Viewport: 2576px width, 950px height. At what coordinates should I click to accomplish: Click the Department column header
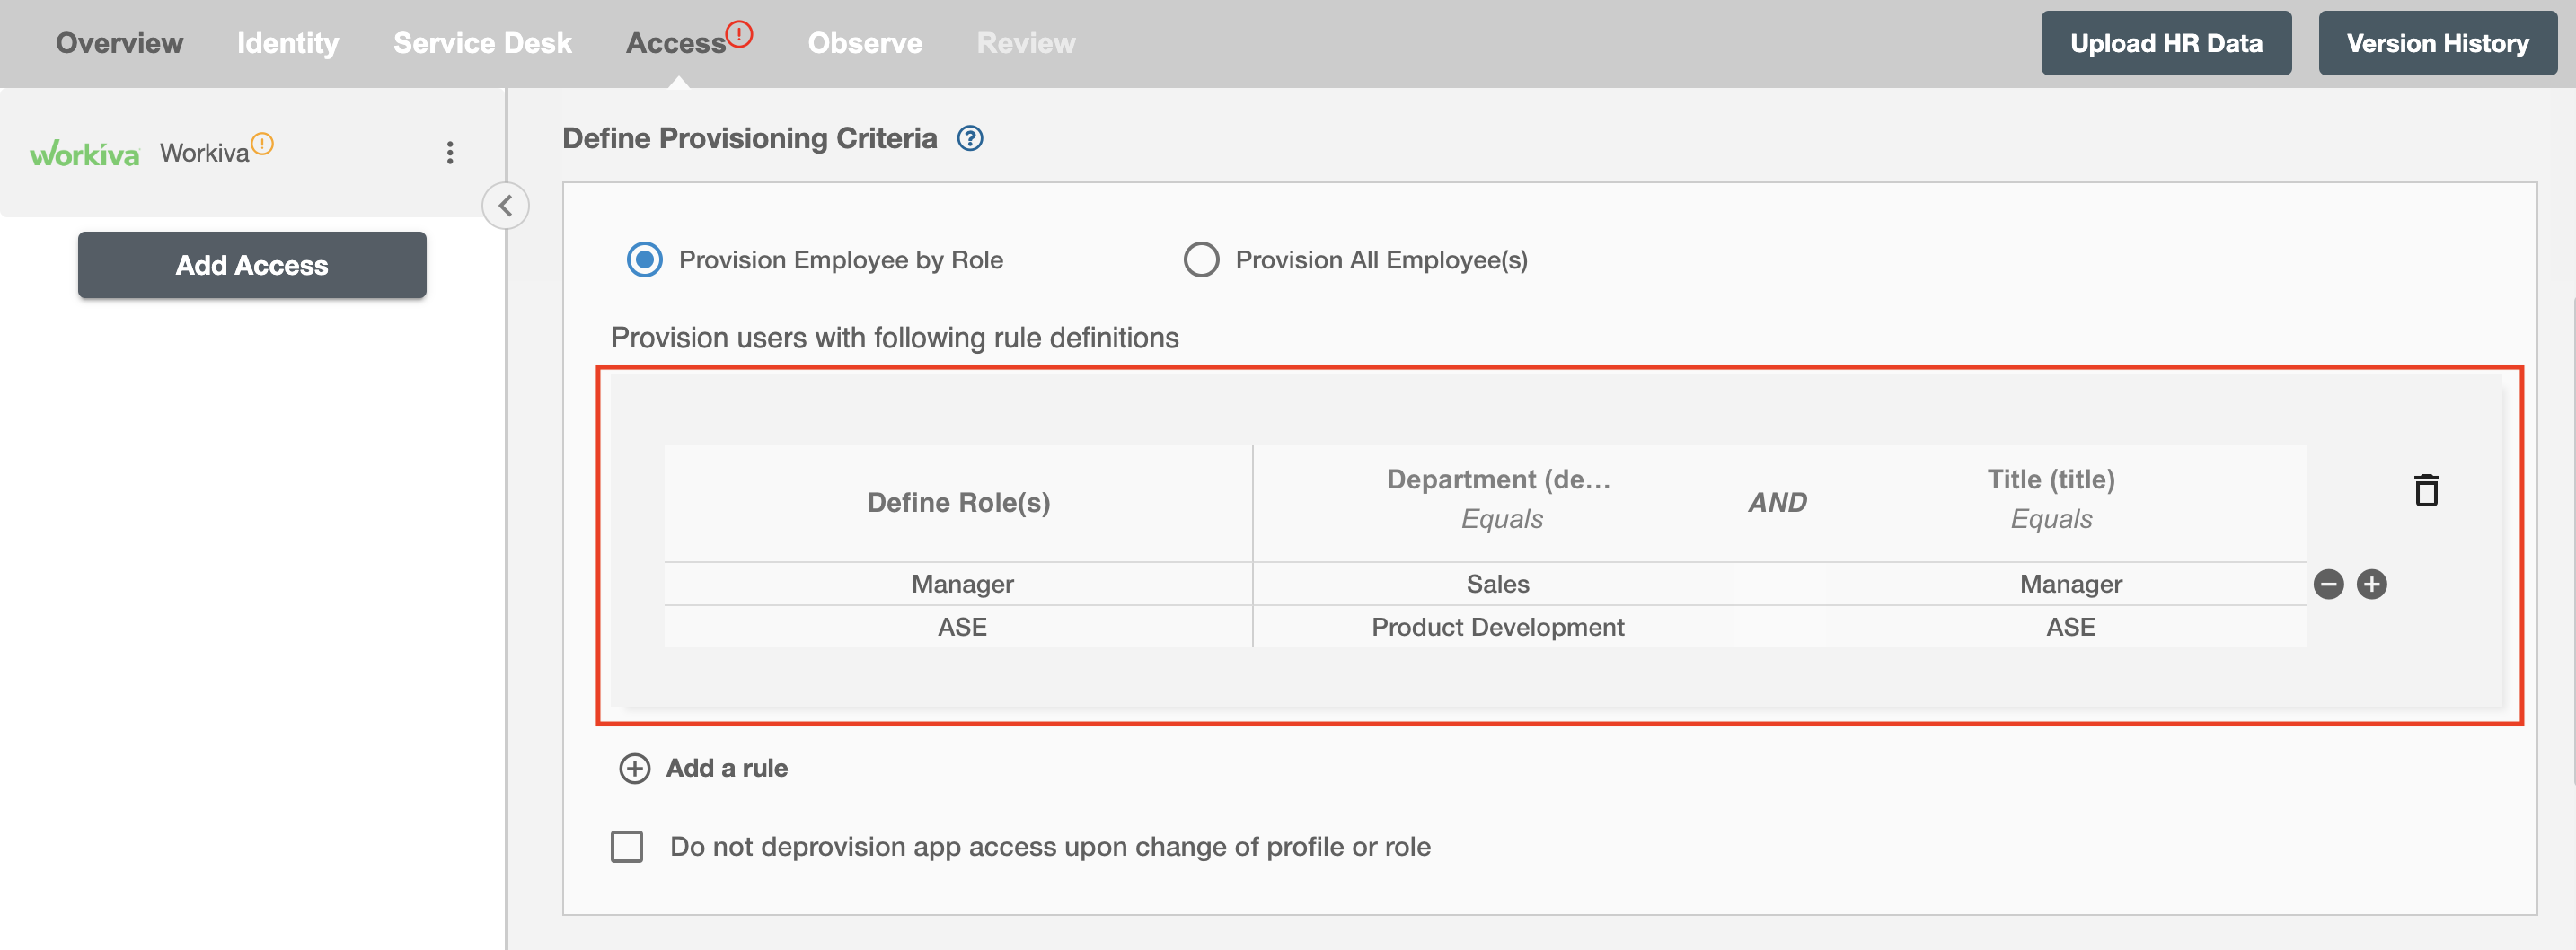click(1498, 480)
